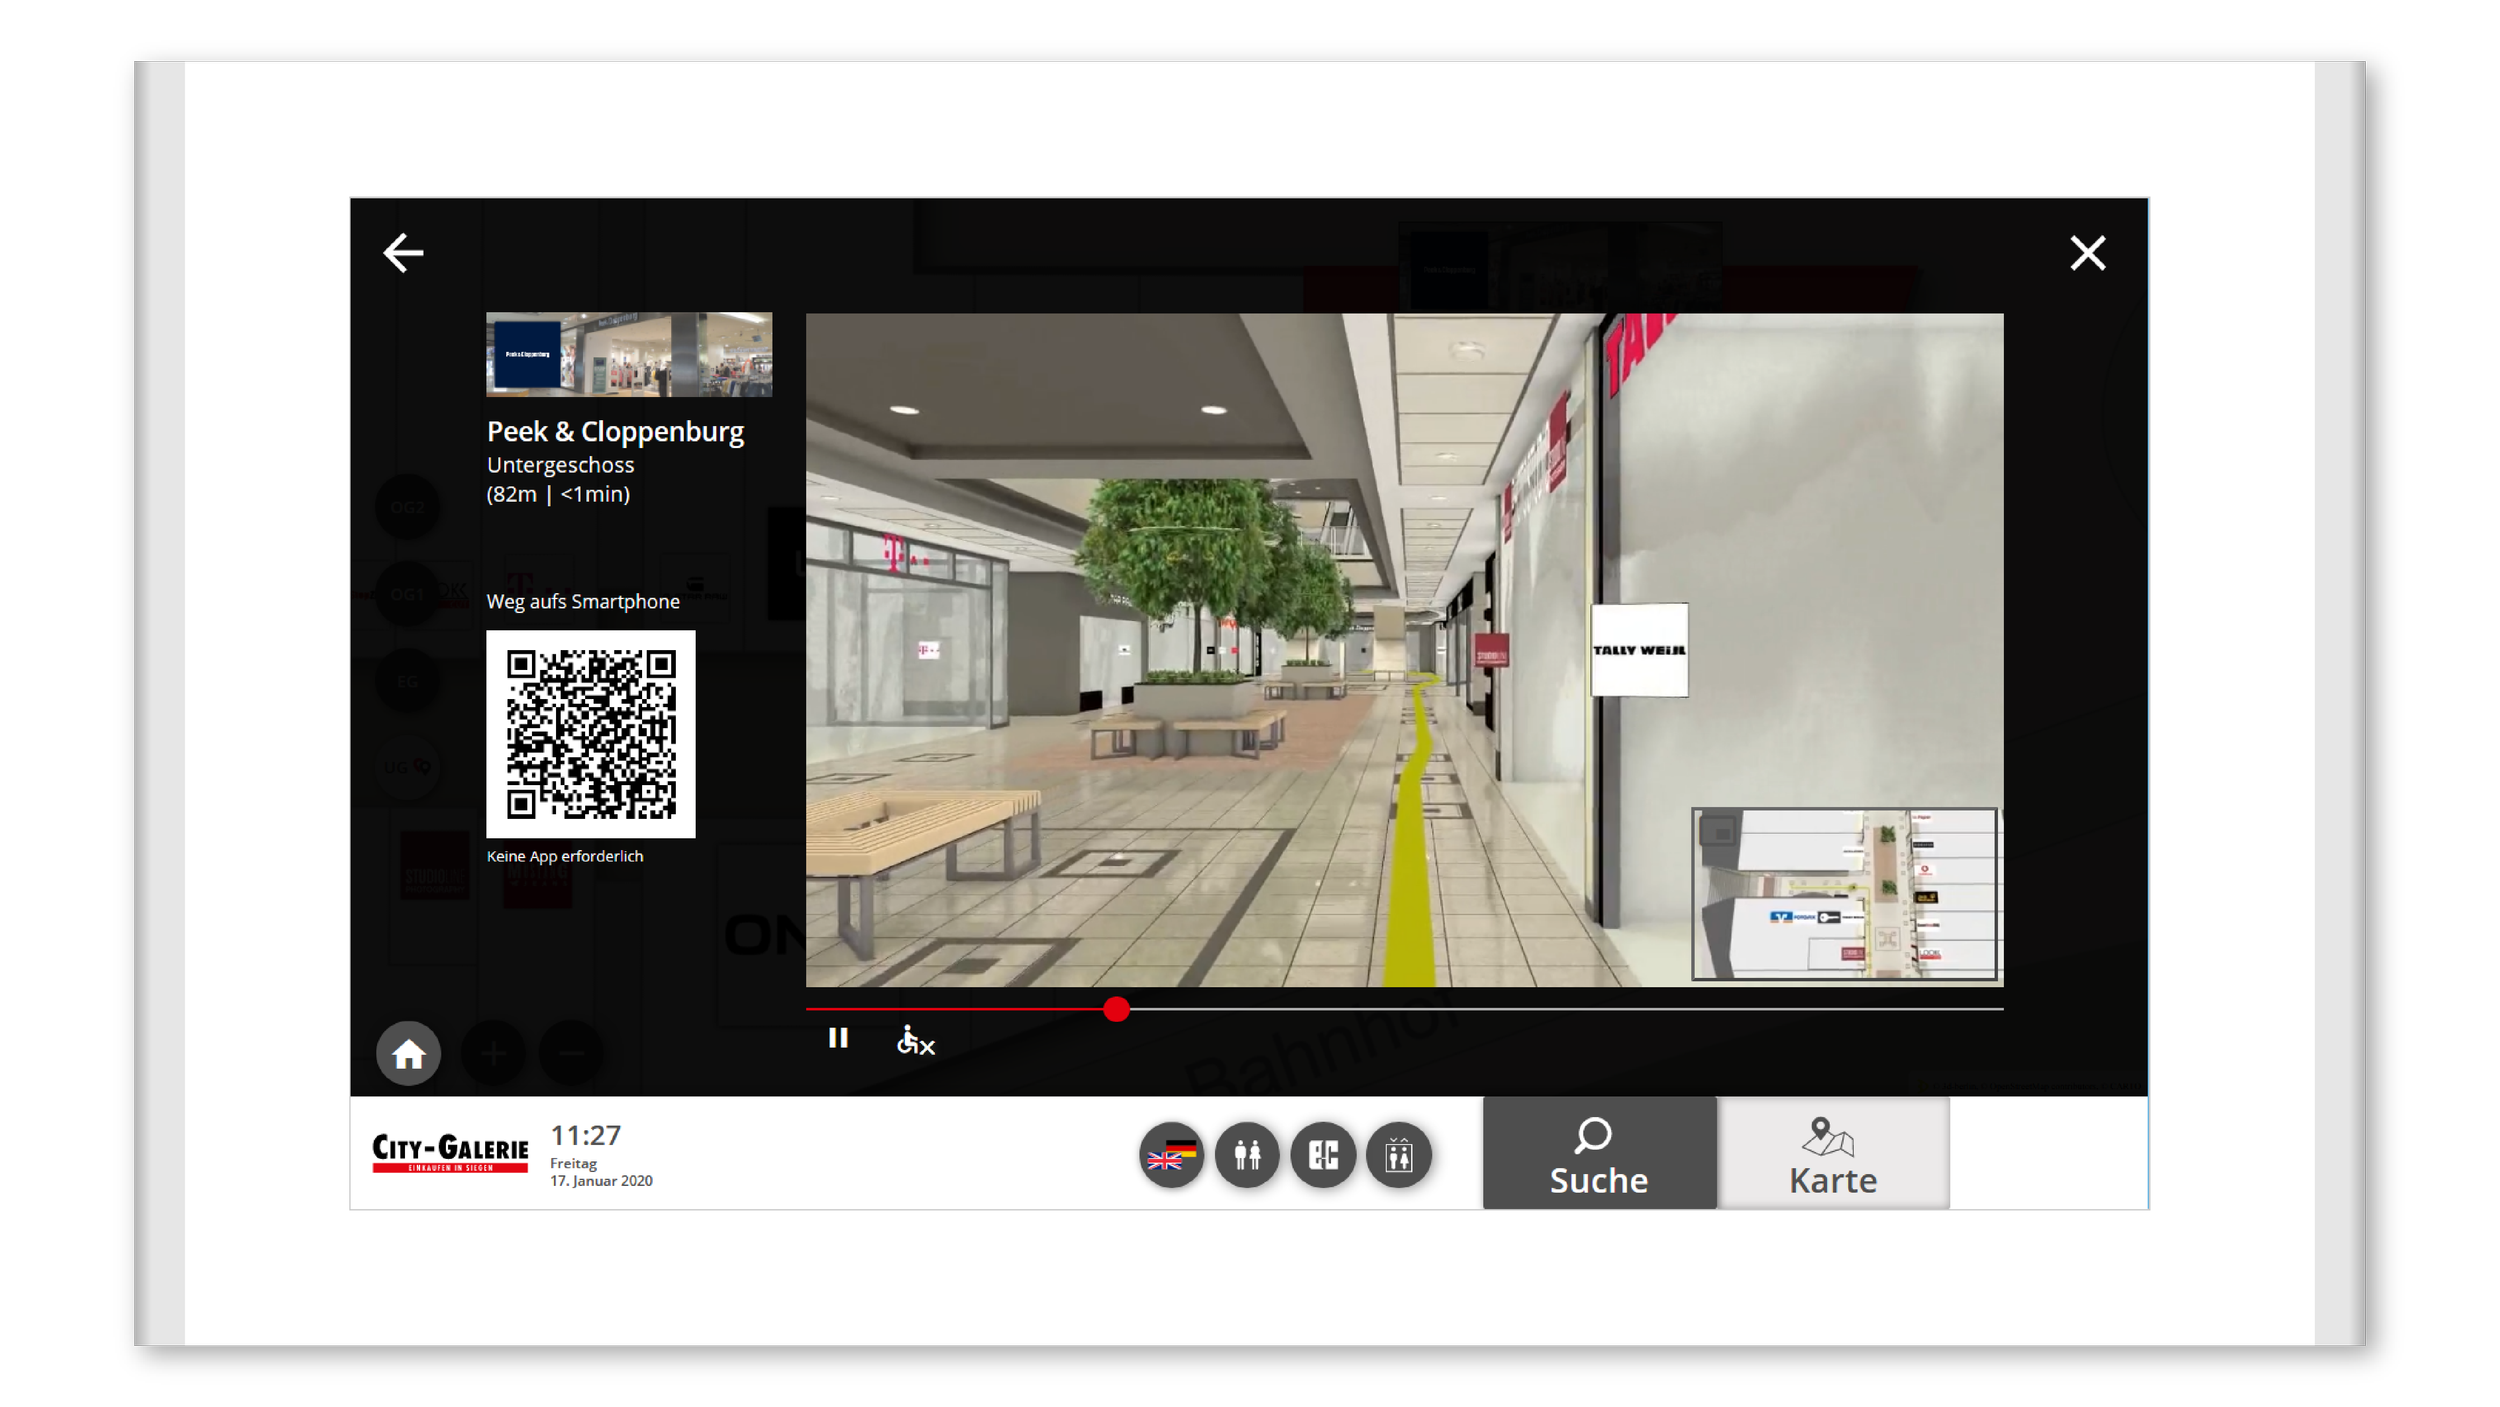
Task: Select the dimmed UG floor button
Action: pyautogui.click(x=407, y=768)
